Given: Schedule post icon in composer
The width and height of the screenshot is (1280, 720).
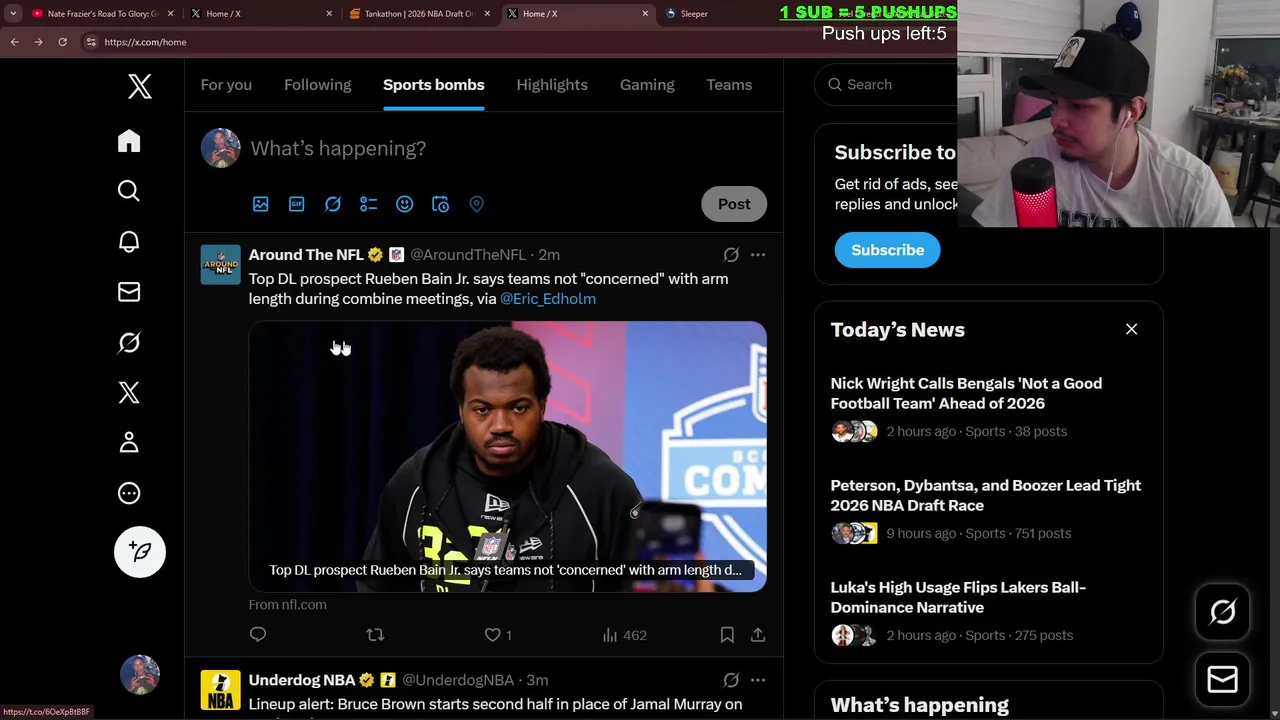Looking at the screenshot, I should pos(441,204).
